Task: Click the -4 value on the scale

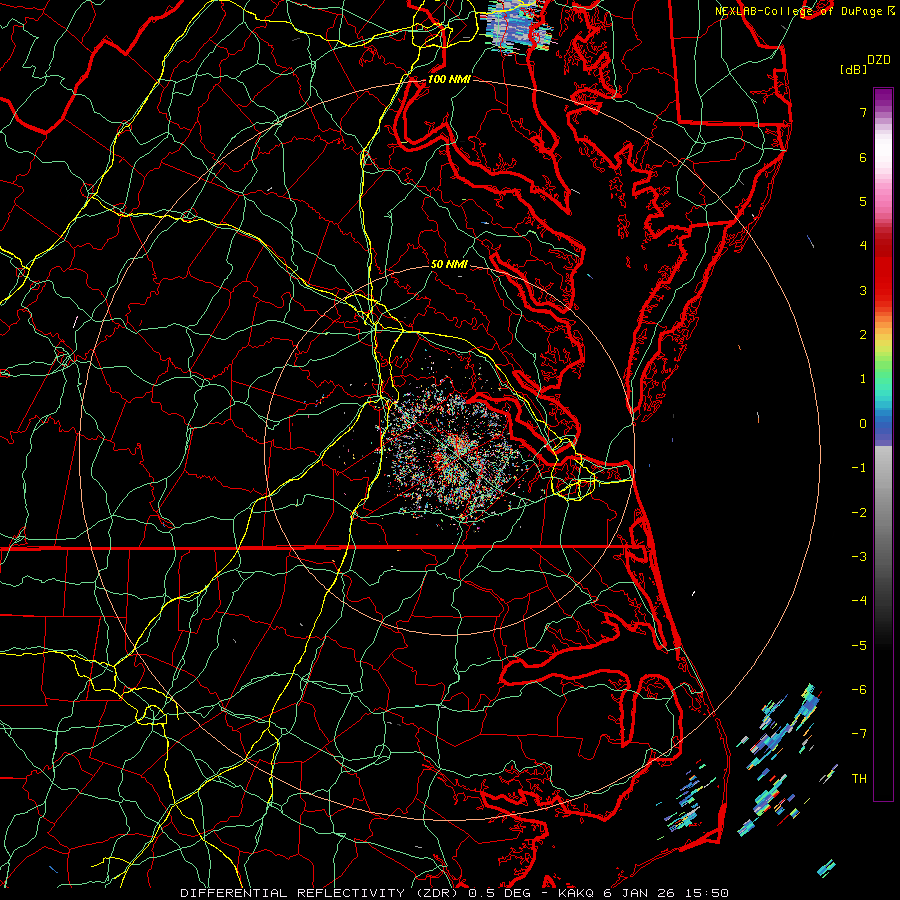Action: click(859, 601)
